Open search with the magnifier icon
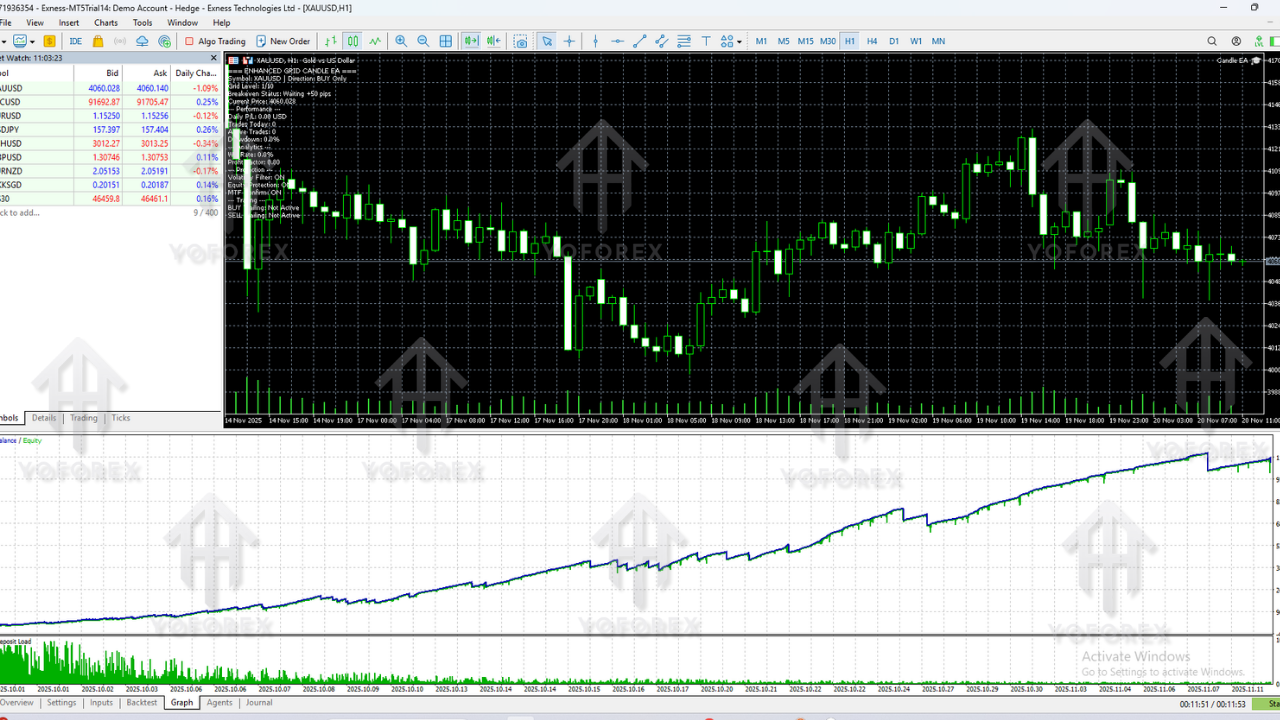1280x720 pixels. [1212, 41]
